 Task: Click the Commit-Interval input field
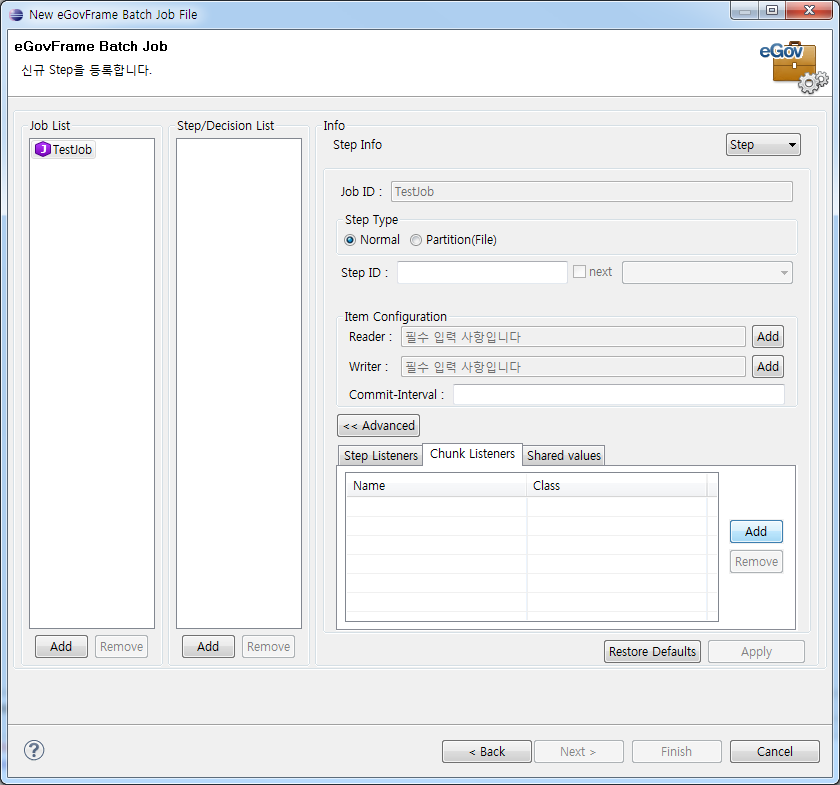point(619,395)
